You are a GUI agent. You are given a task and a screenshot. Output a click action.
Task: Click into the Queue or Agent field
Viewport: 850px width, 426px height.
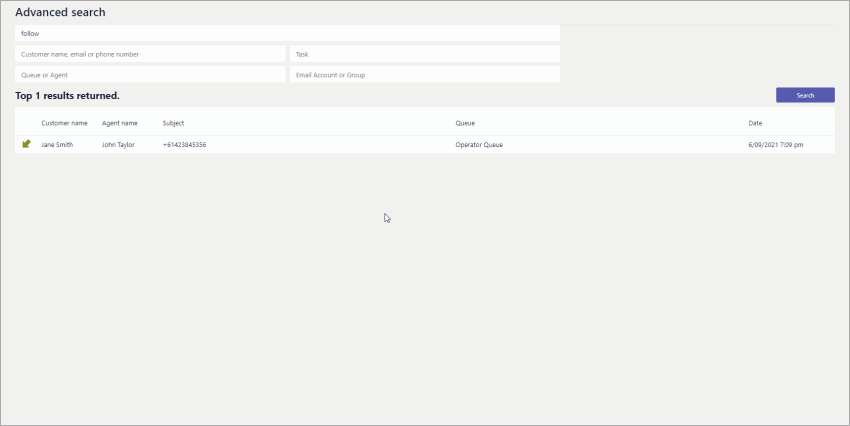(150, 75)
